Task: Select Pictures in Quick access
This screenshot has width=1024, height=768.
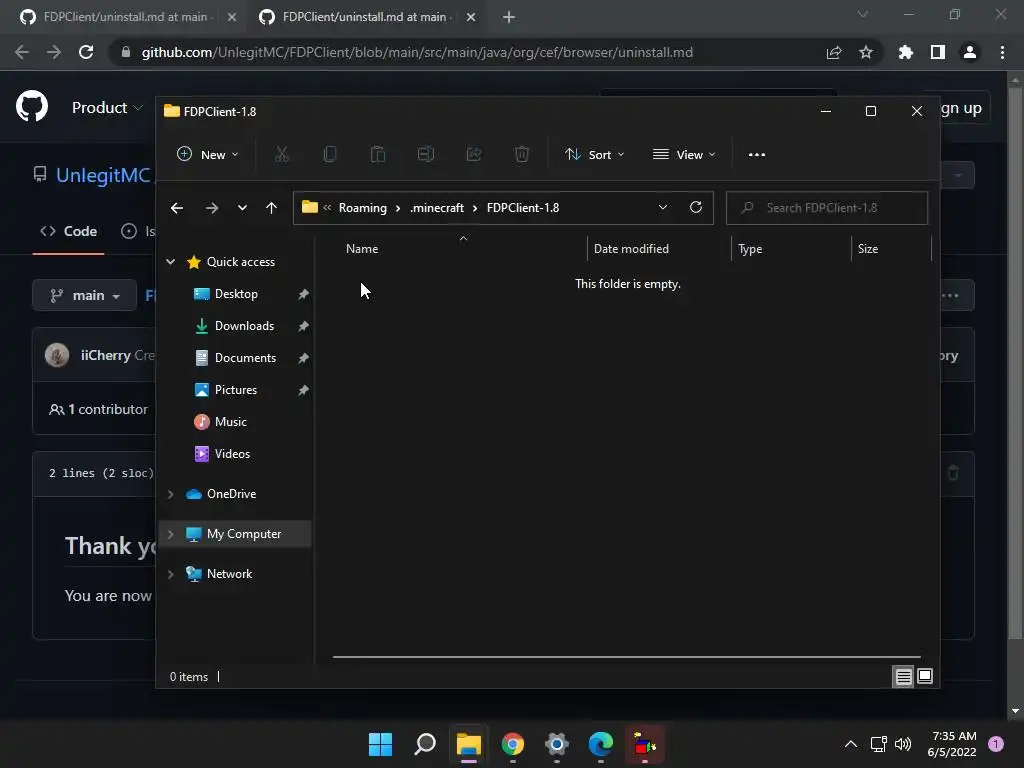Action: click(x=236, y=390)
